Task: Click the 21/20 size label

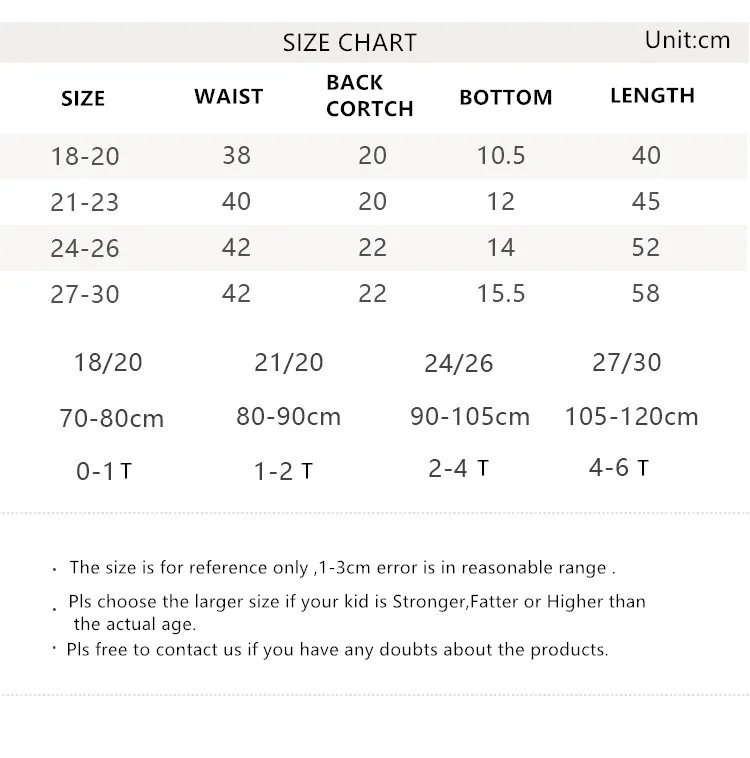Action: [289, 363]
